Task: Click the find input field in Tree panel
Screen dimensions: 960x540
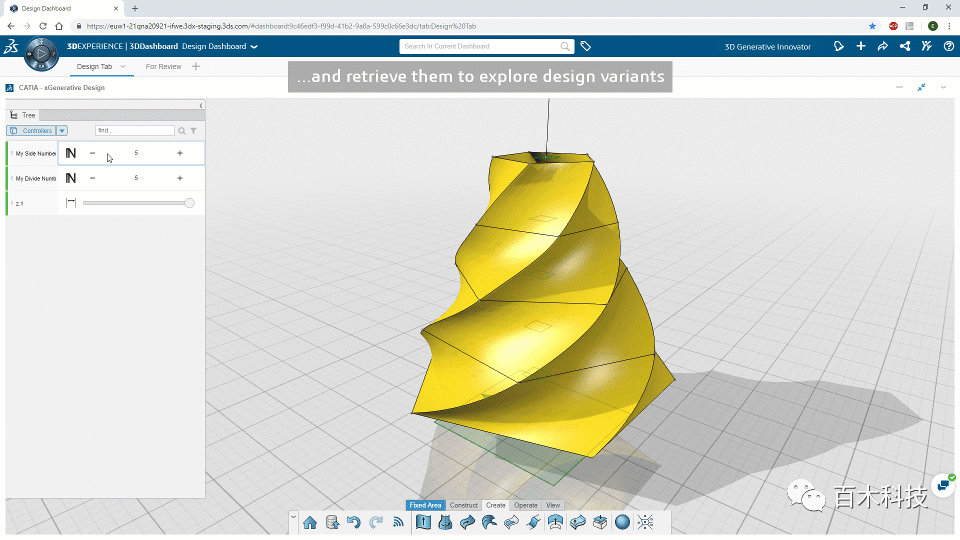Action: click(134, 131)
